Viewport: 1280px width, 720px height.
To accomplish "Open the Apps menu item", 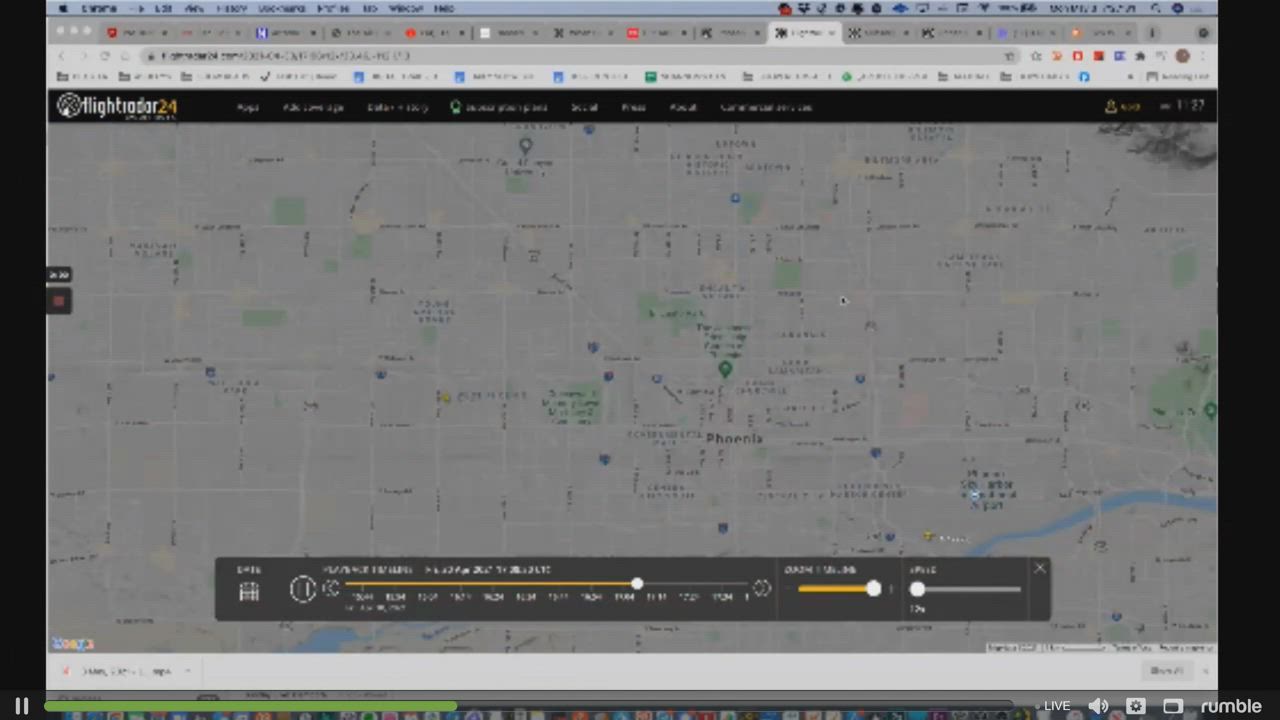I will click(x=247, y=107).
